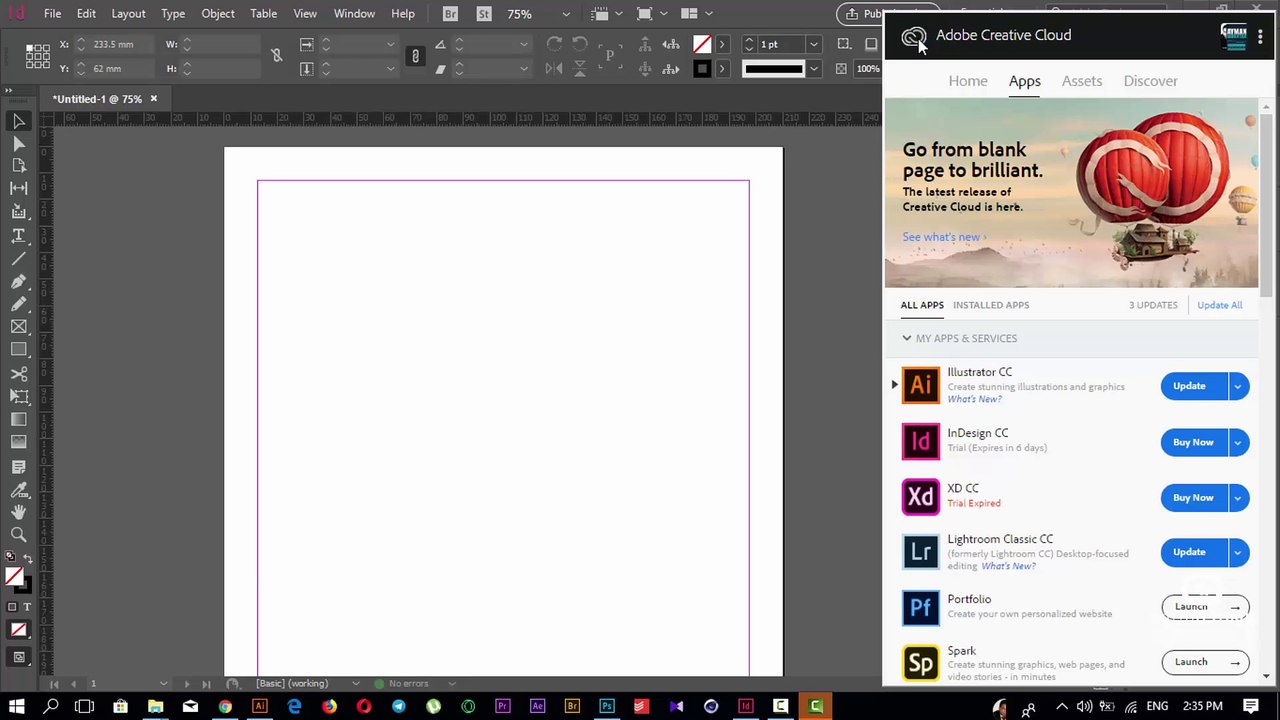Select the Hand tool
1280x720 pixels.
(19, 512)
